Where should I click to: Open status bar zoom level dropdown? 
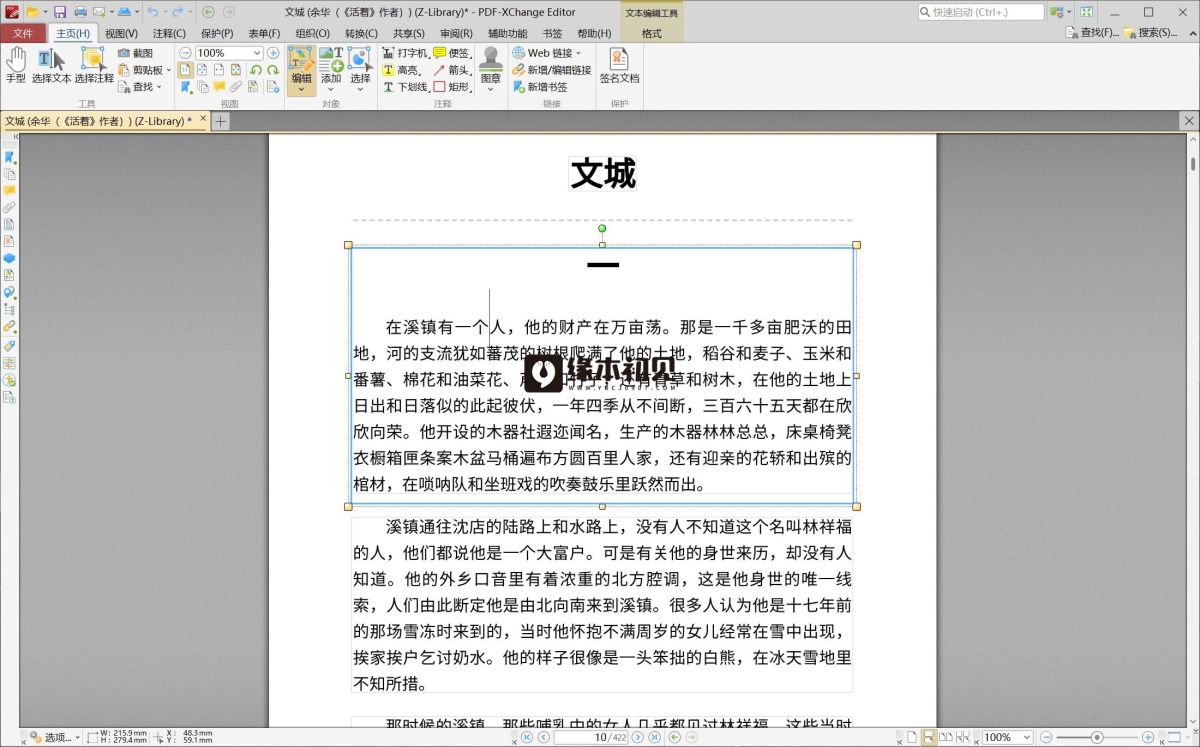pos(1026,737)
